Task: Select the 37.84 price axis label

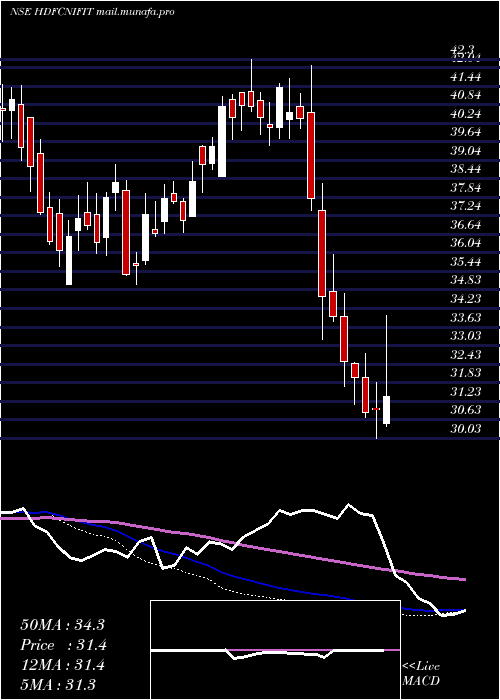Action: point(465,188)
